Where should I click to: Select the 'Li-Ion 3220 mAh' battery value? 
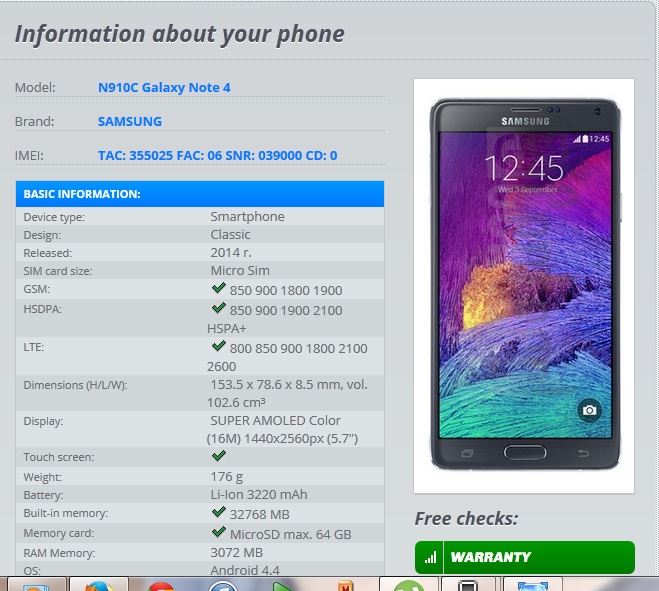[x=259, y=495]
